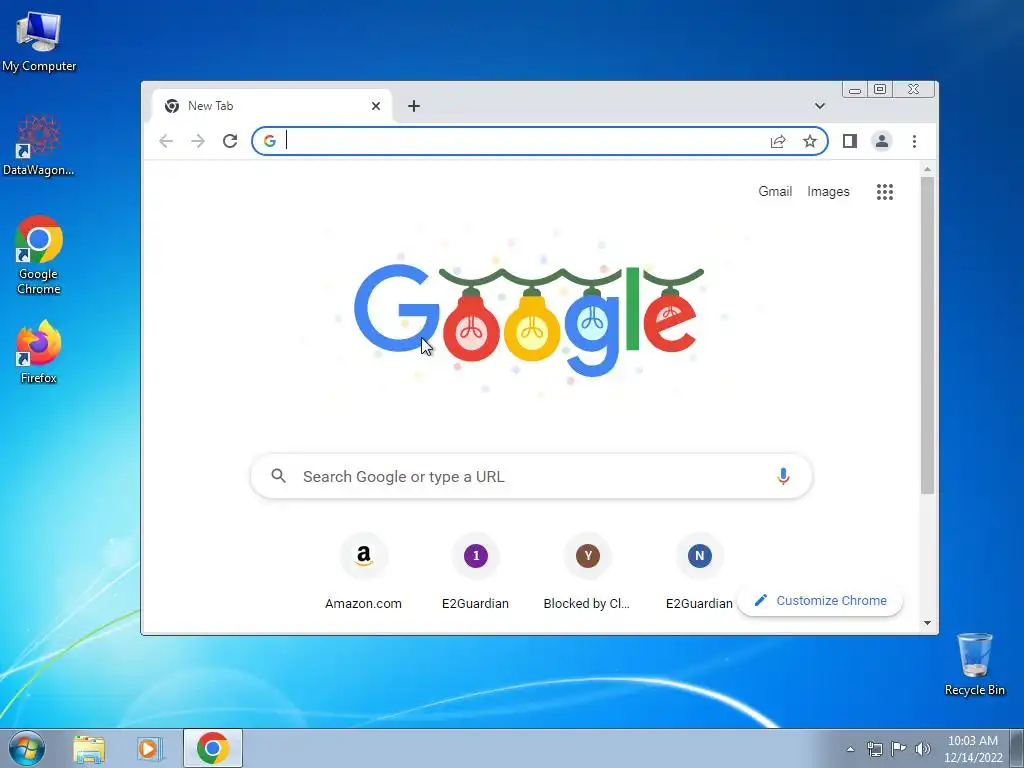Open the purple E2Guardian shortcut
The image size is (1024, 768).
point(475,572)
